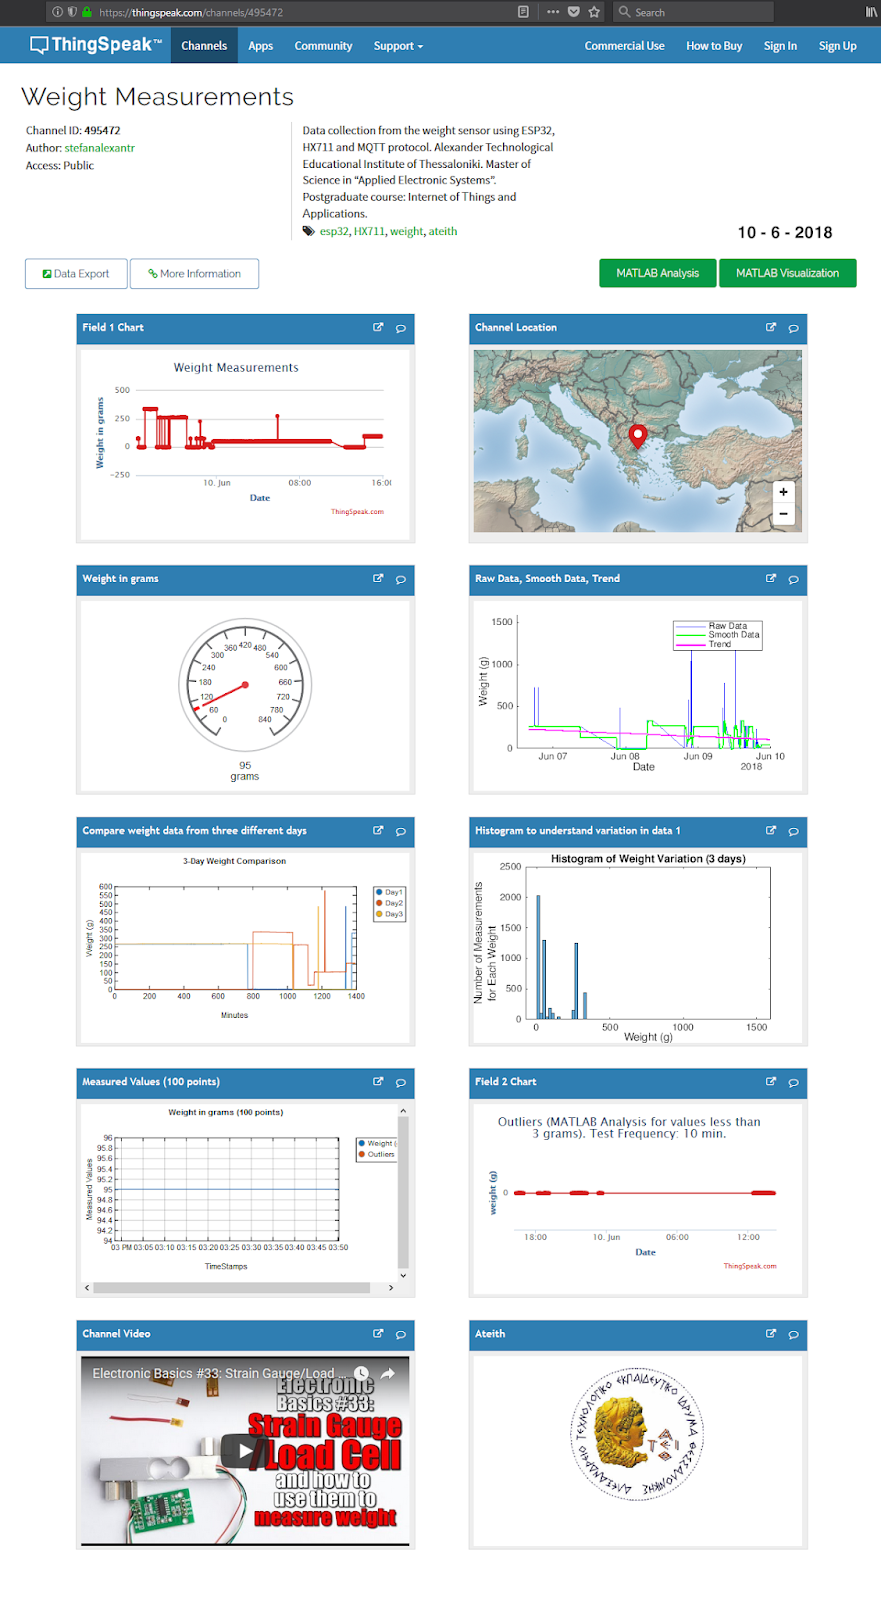
Task: Click Field 2 Chart comment icon
Action: [x=793, y=1082]
